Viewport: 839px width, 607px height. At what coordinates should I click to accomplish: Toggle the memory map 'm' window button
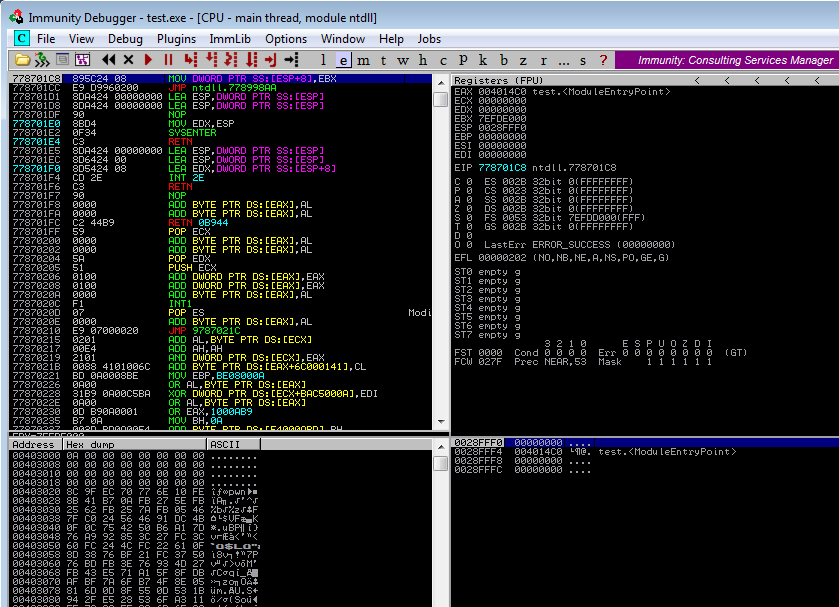pos(363,60)
